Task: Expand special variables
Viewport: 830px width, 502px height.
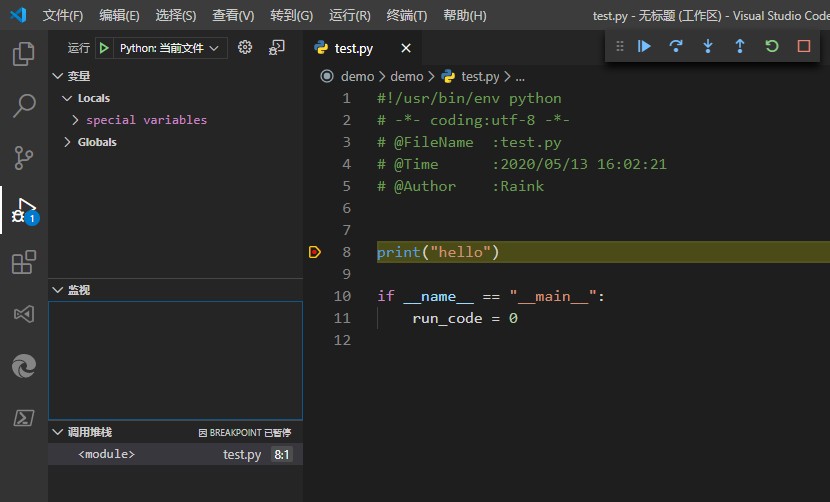Action: [75, 120]
